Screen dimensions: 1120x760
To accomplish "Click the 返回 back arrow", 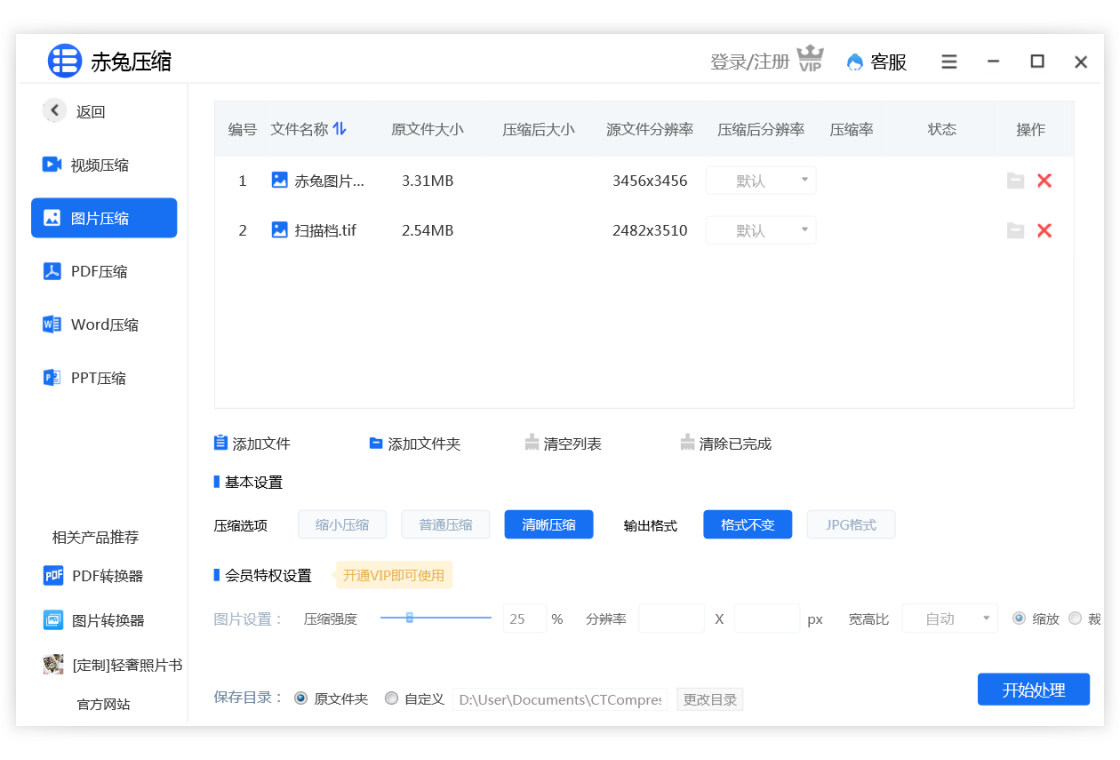I will (x=54, y=111).
